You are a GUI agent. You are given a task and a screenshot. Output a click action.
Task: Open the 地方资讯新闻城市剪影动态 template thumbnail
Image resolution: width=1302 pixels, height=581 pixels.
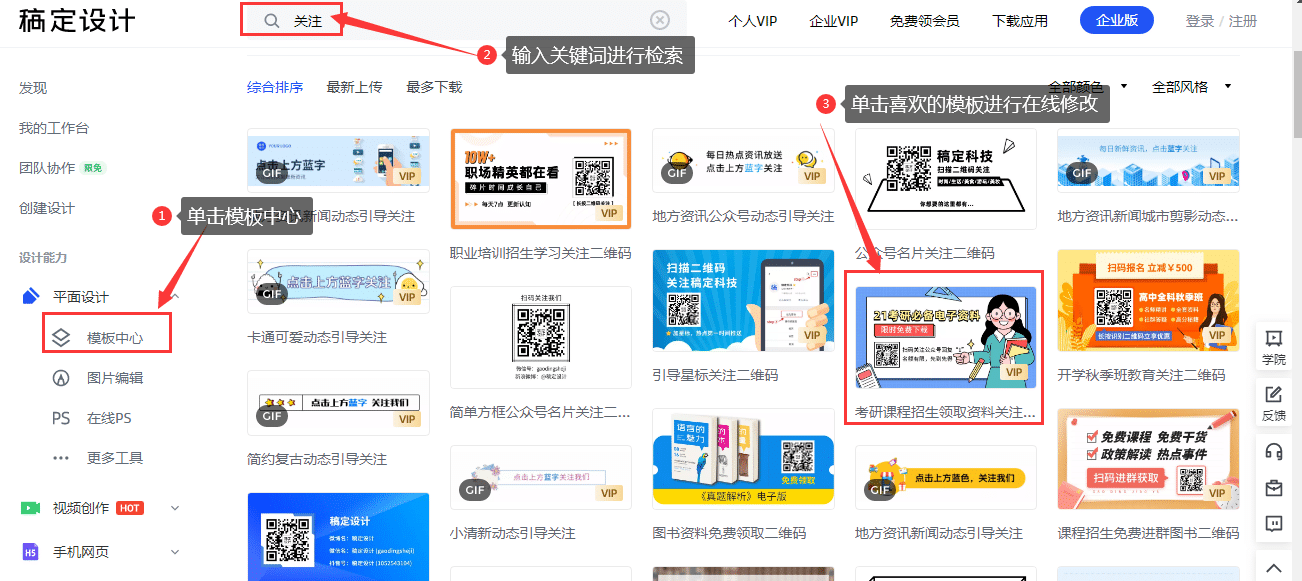pos(1148,159)
